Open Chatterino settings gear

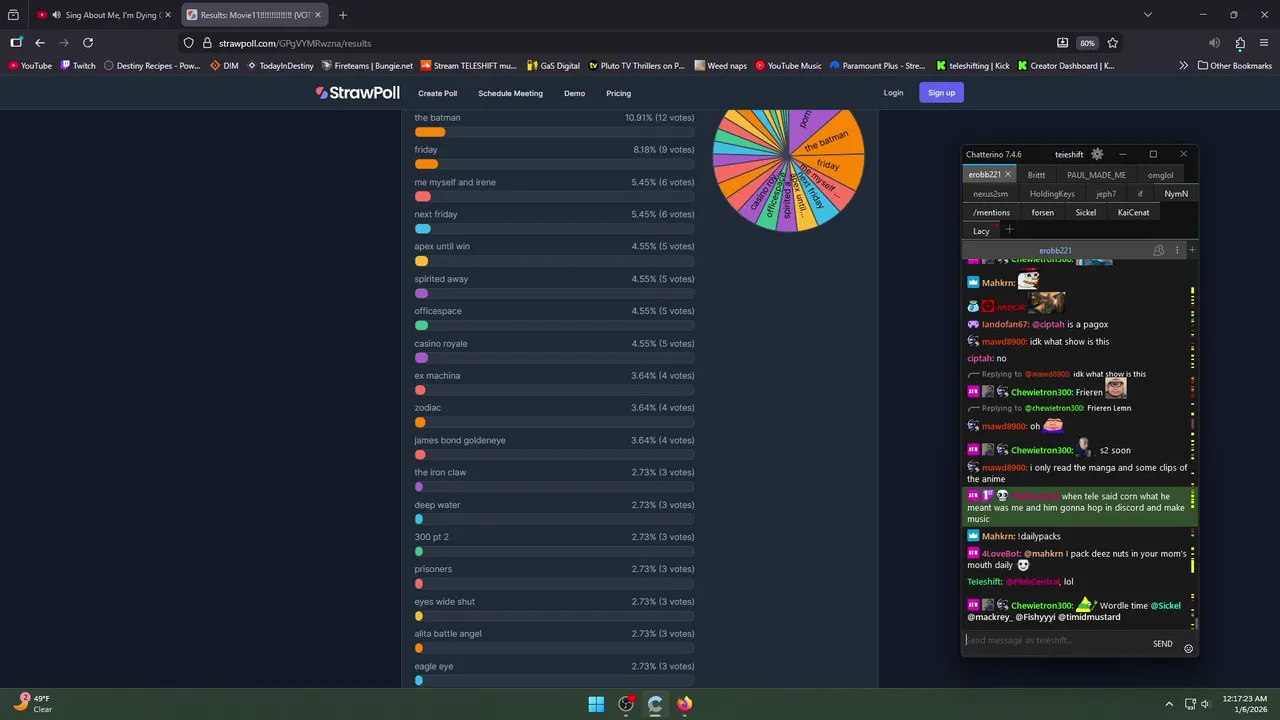(x=1097, y=154)
